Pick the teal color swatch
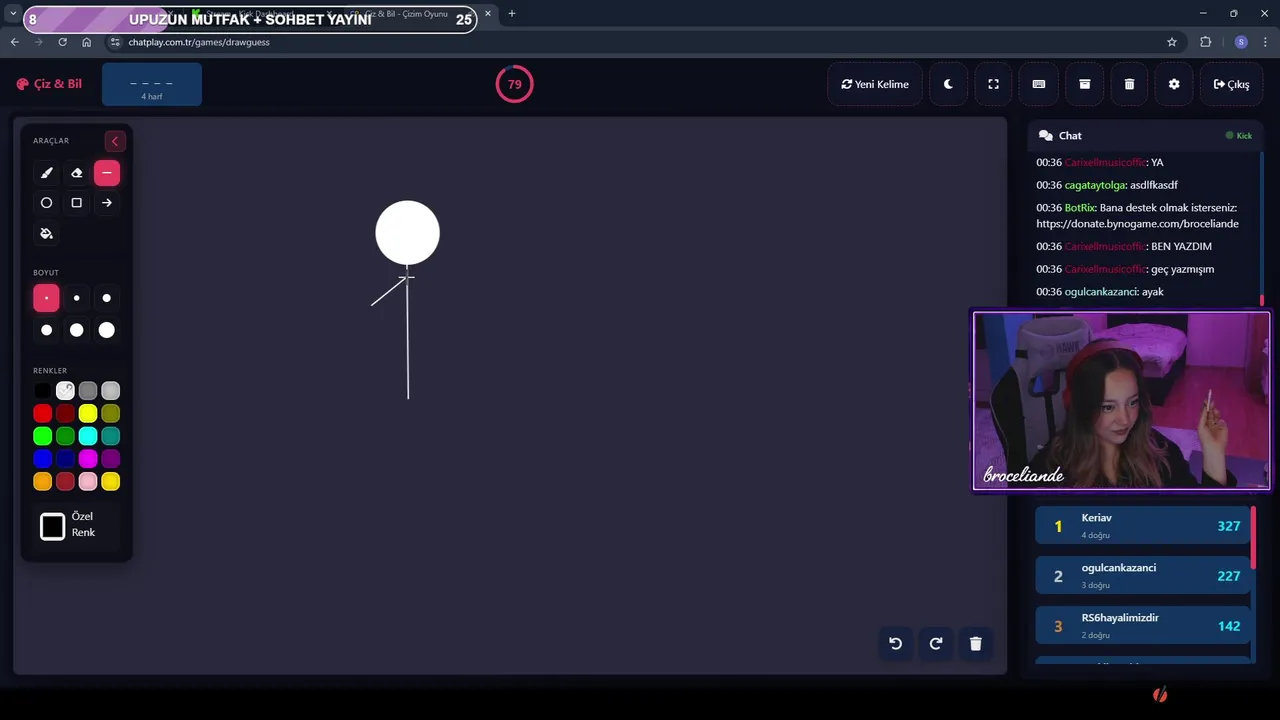 click(x=111, y=436)
